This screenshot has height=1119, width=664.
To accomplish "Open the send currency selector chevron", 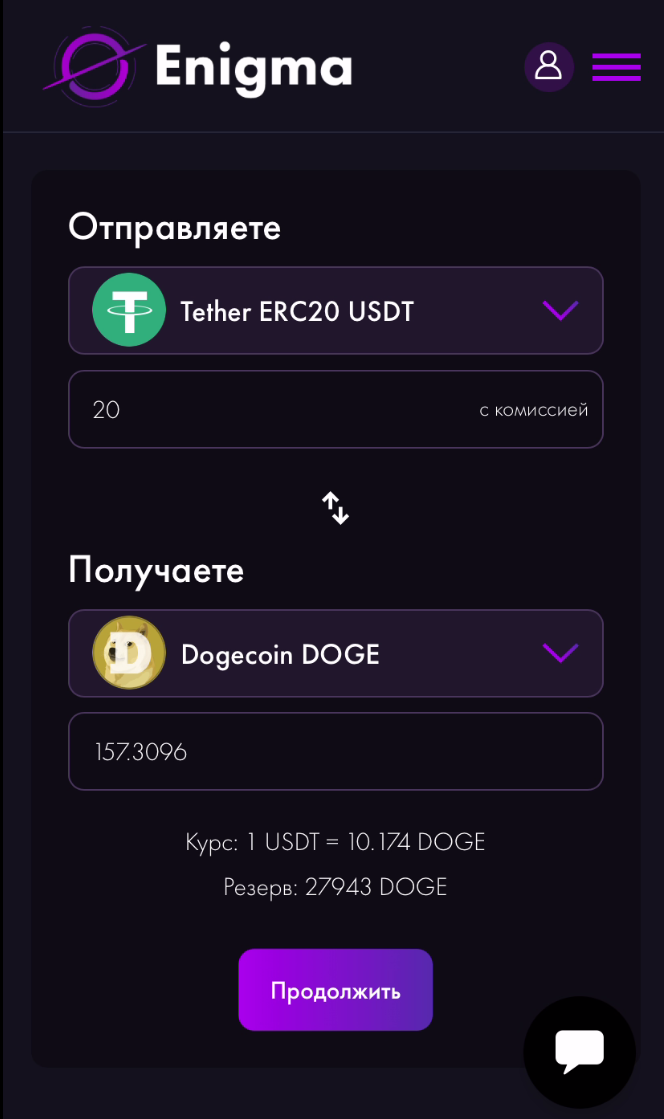I will point(559,310).
